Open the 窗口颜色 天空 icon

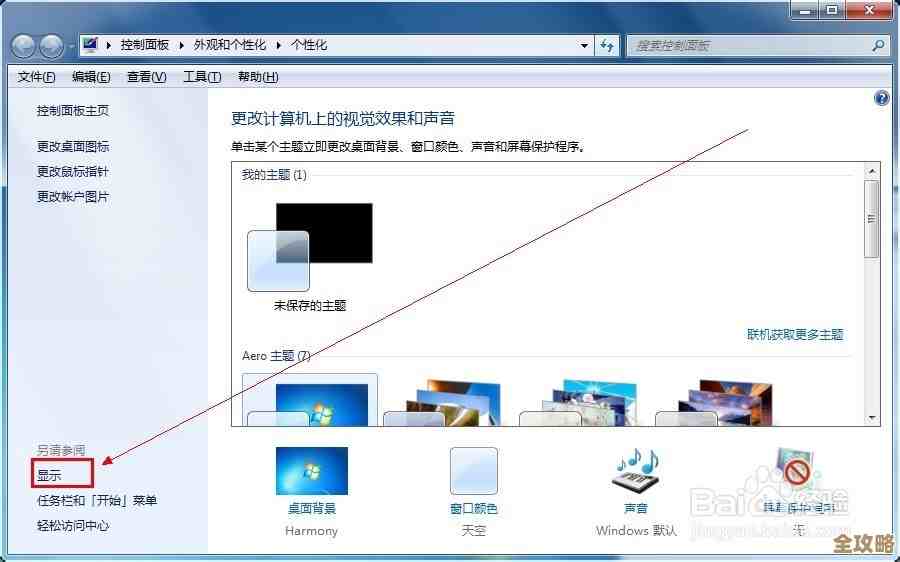[474, 471]
